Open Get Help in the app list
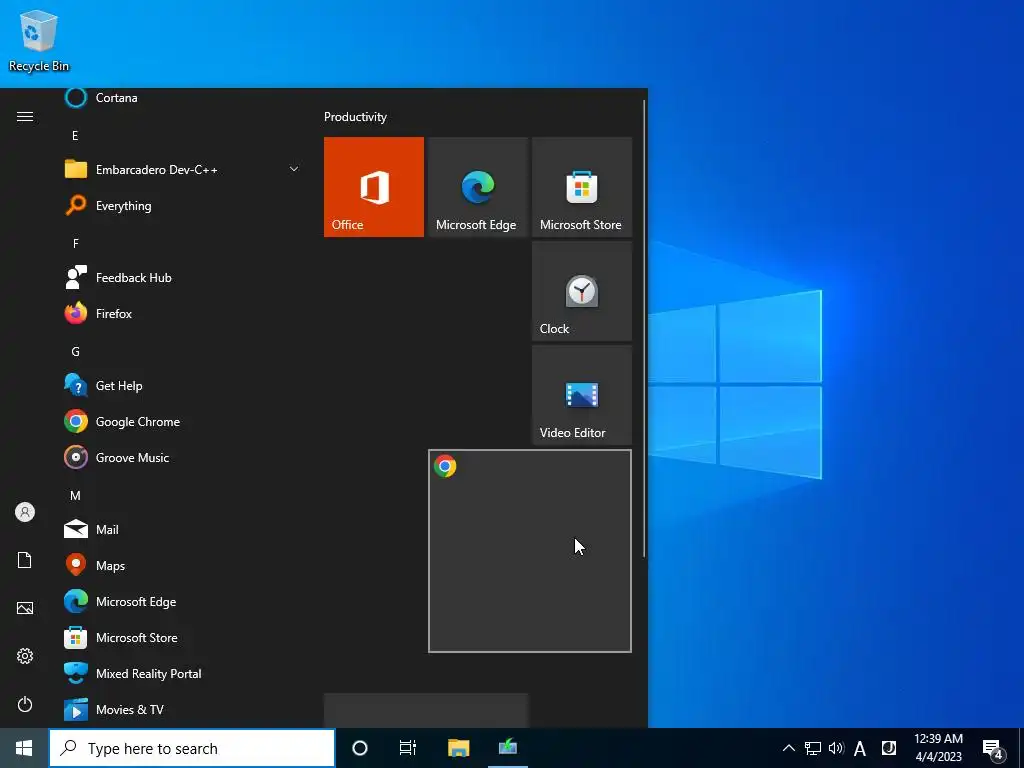This screenshot has height=768, width=1024. click(x=183, y=386)
